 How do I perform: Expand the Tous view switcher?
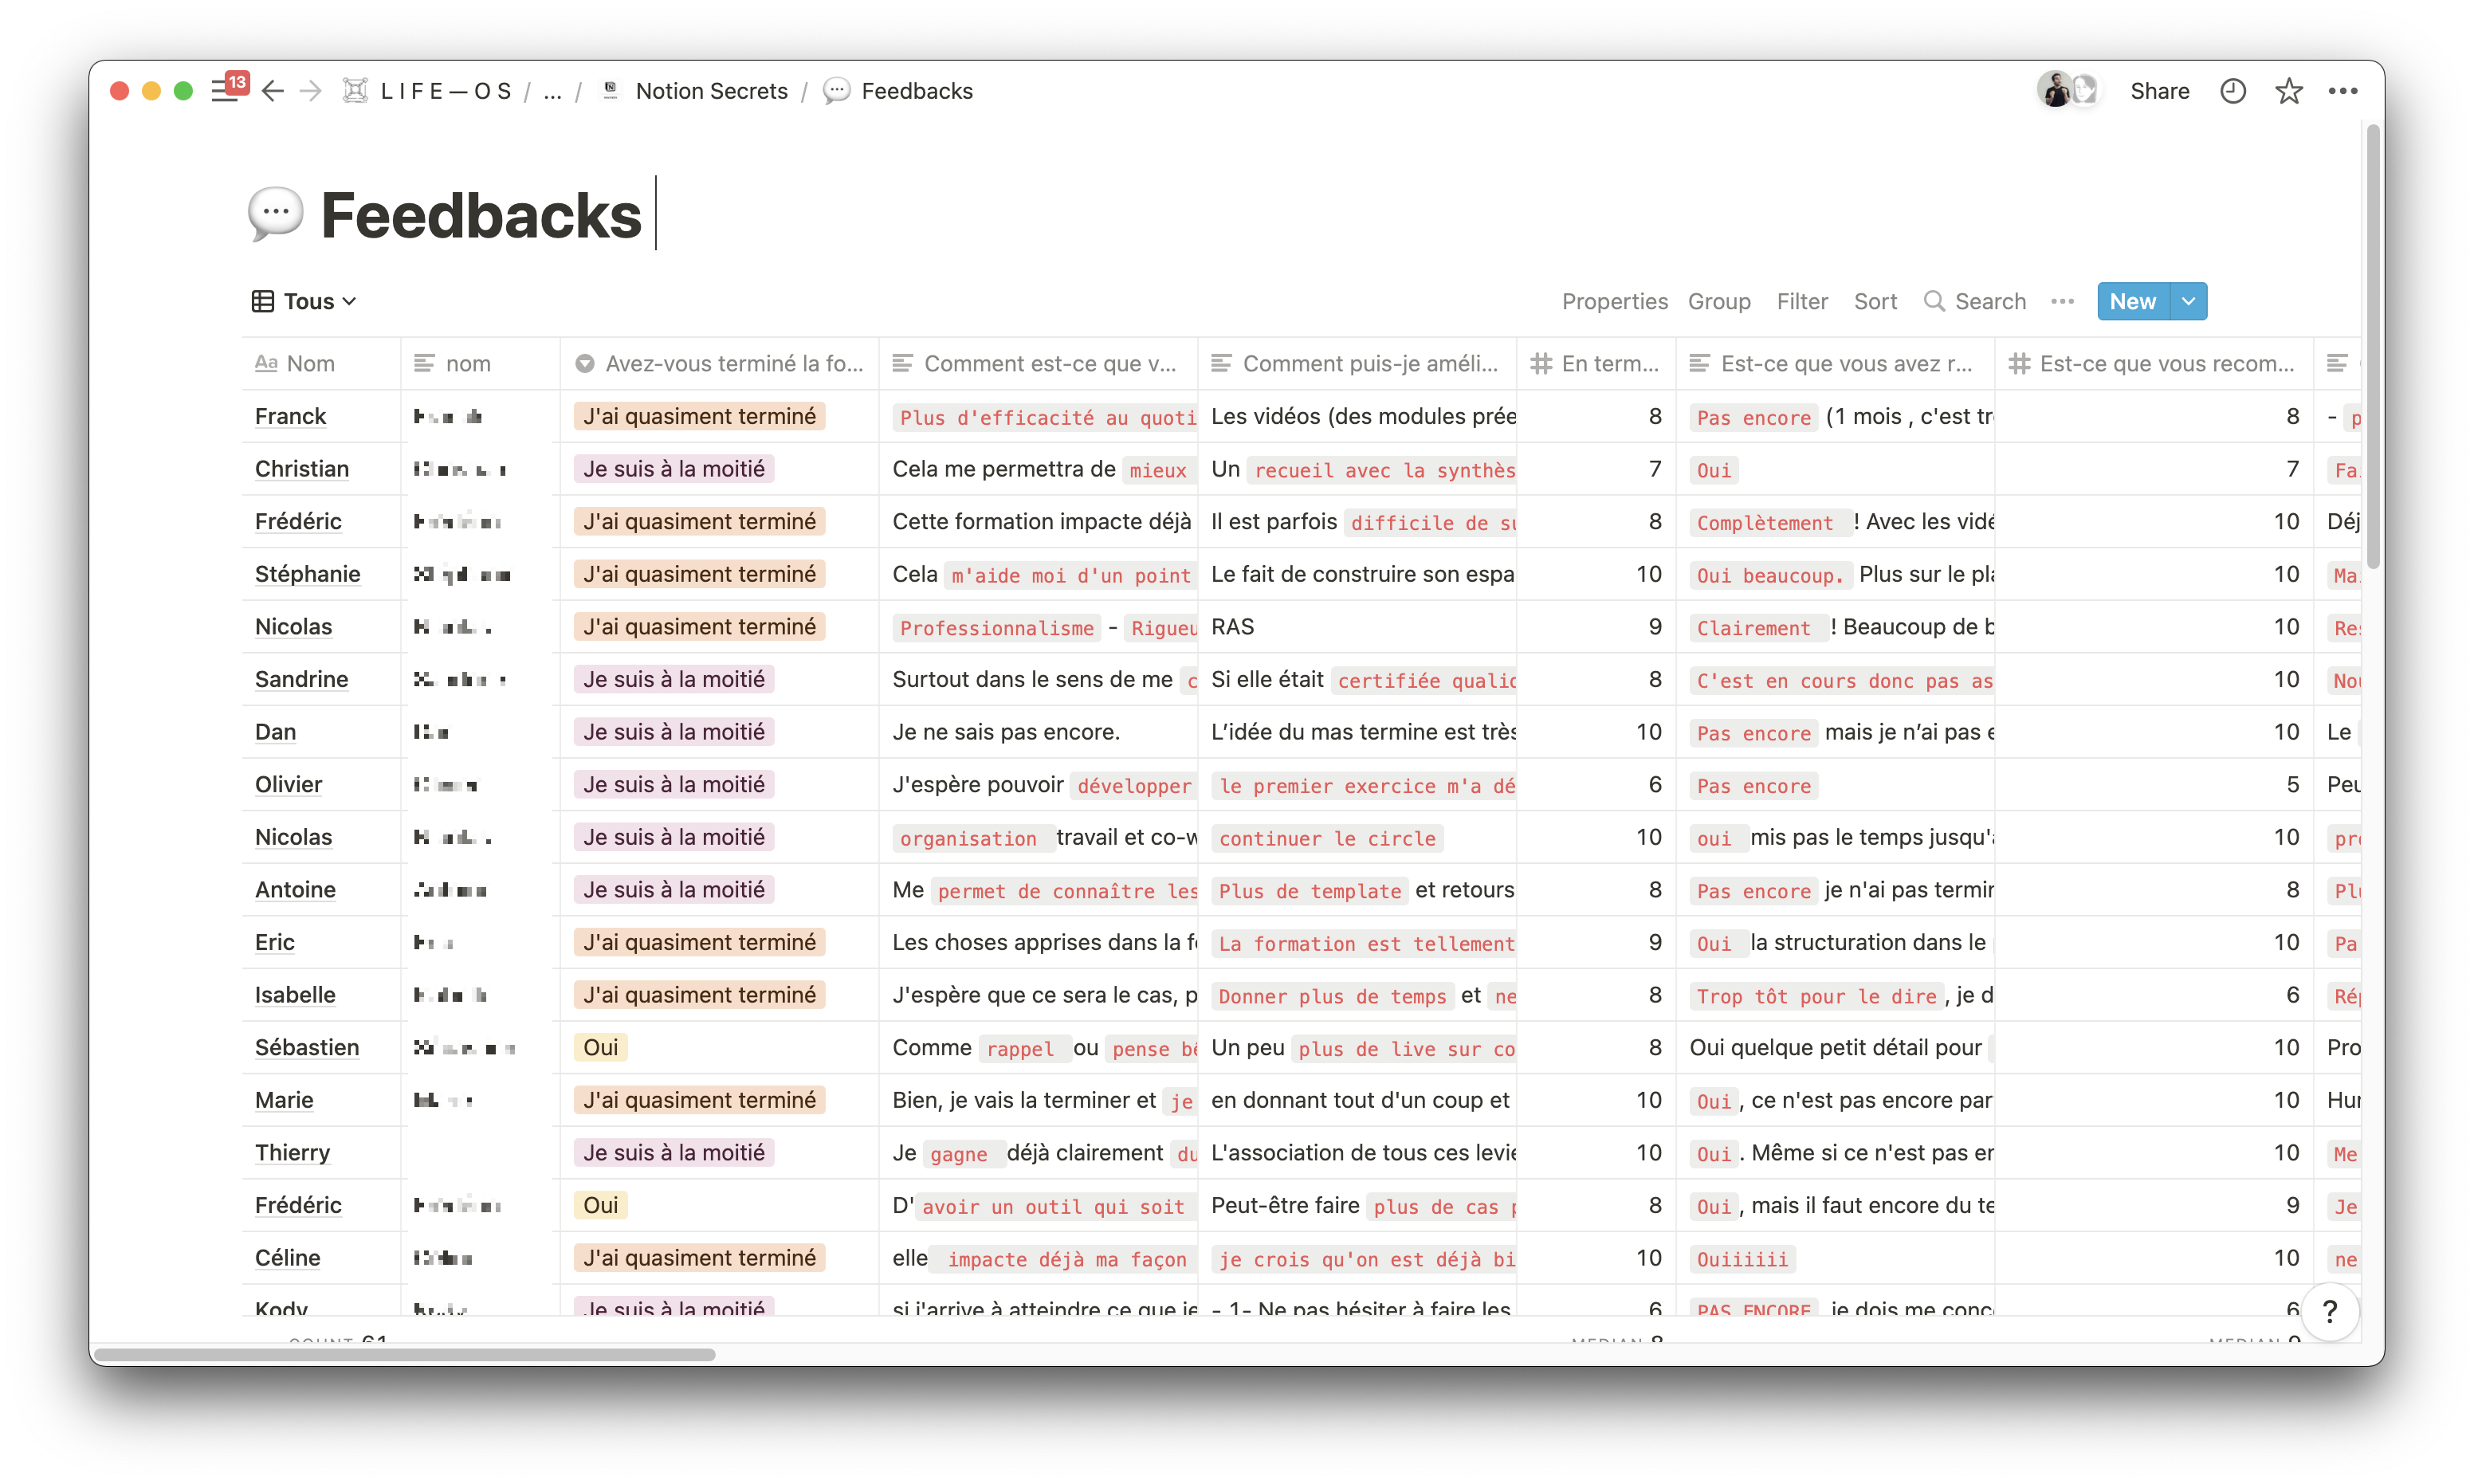tap(305, 301)
